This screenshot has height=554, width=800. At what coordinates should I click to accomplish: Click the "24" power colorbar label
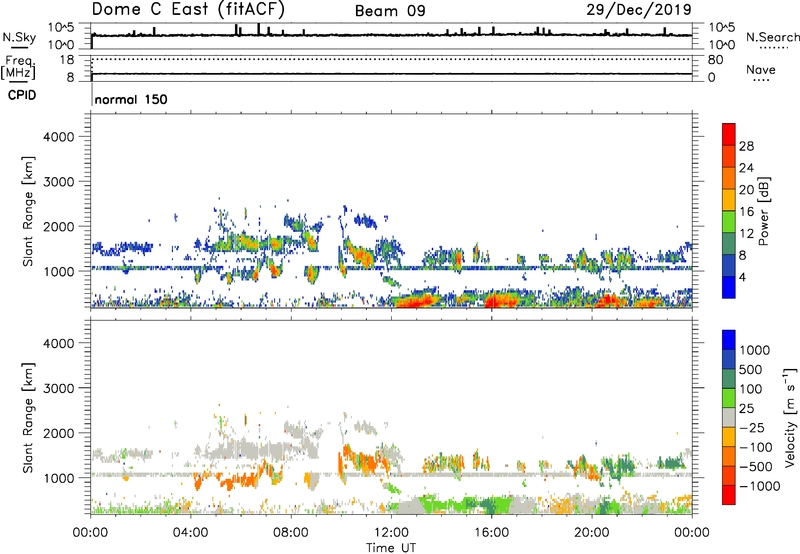point(746,168)
